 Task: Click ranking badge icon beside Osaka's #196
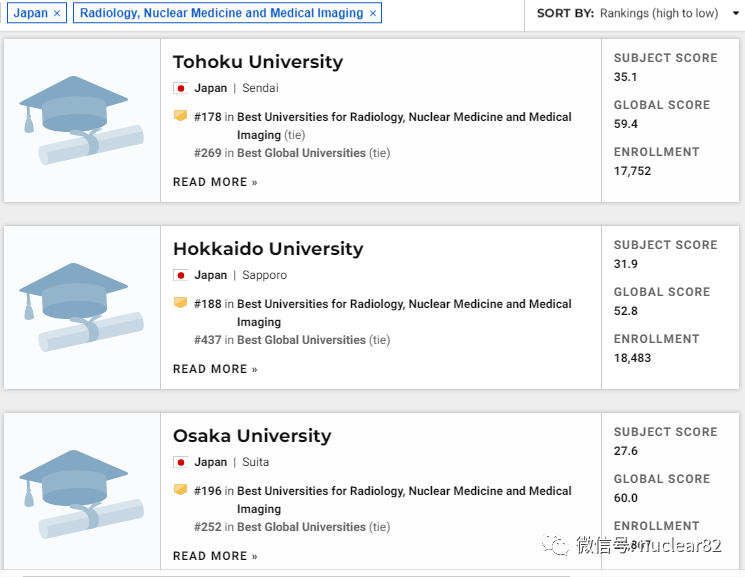click(x=180, y=490)
